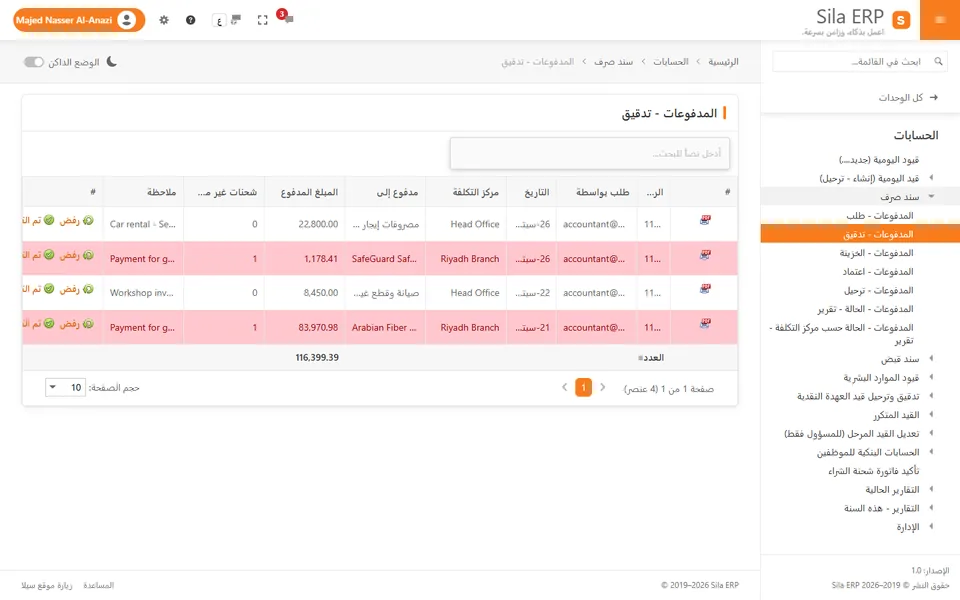Enter fullscreen mode via the corners icon
960x600 pixels.
[263, 20]
